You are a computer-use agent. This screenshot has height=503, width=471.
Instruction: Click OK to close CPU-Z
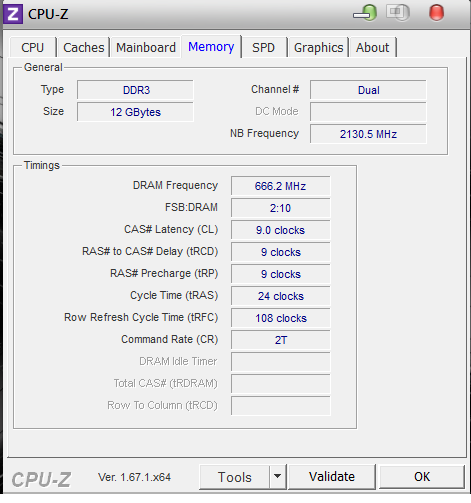pyautogui.click(x=422, y=477)
